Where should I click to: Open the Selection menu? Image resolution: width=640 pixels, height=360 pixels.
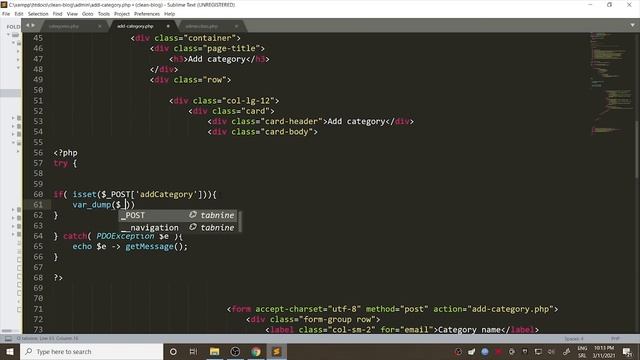coord(38,14)
